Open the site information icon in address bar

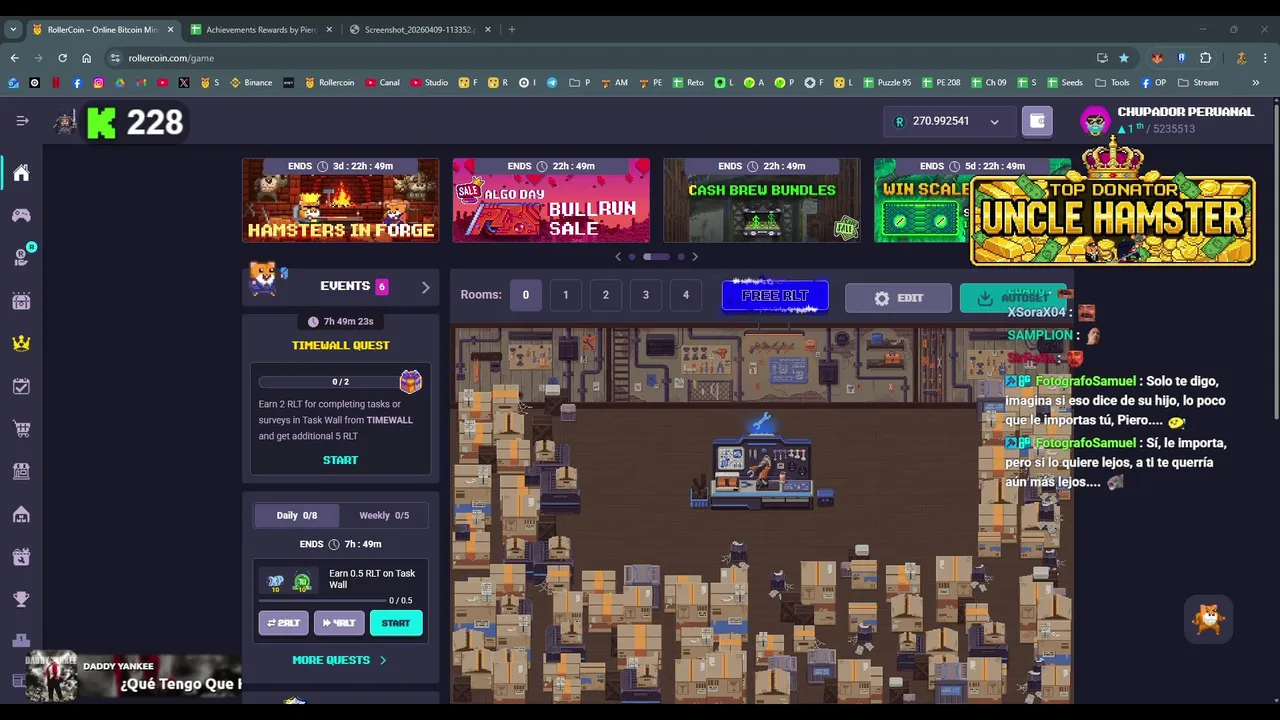point(115,58)
